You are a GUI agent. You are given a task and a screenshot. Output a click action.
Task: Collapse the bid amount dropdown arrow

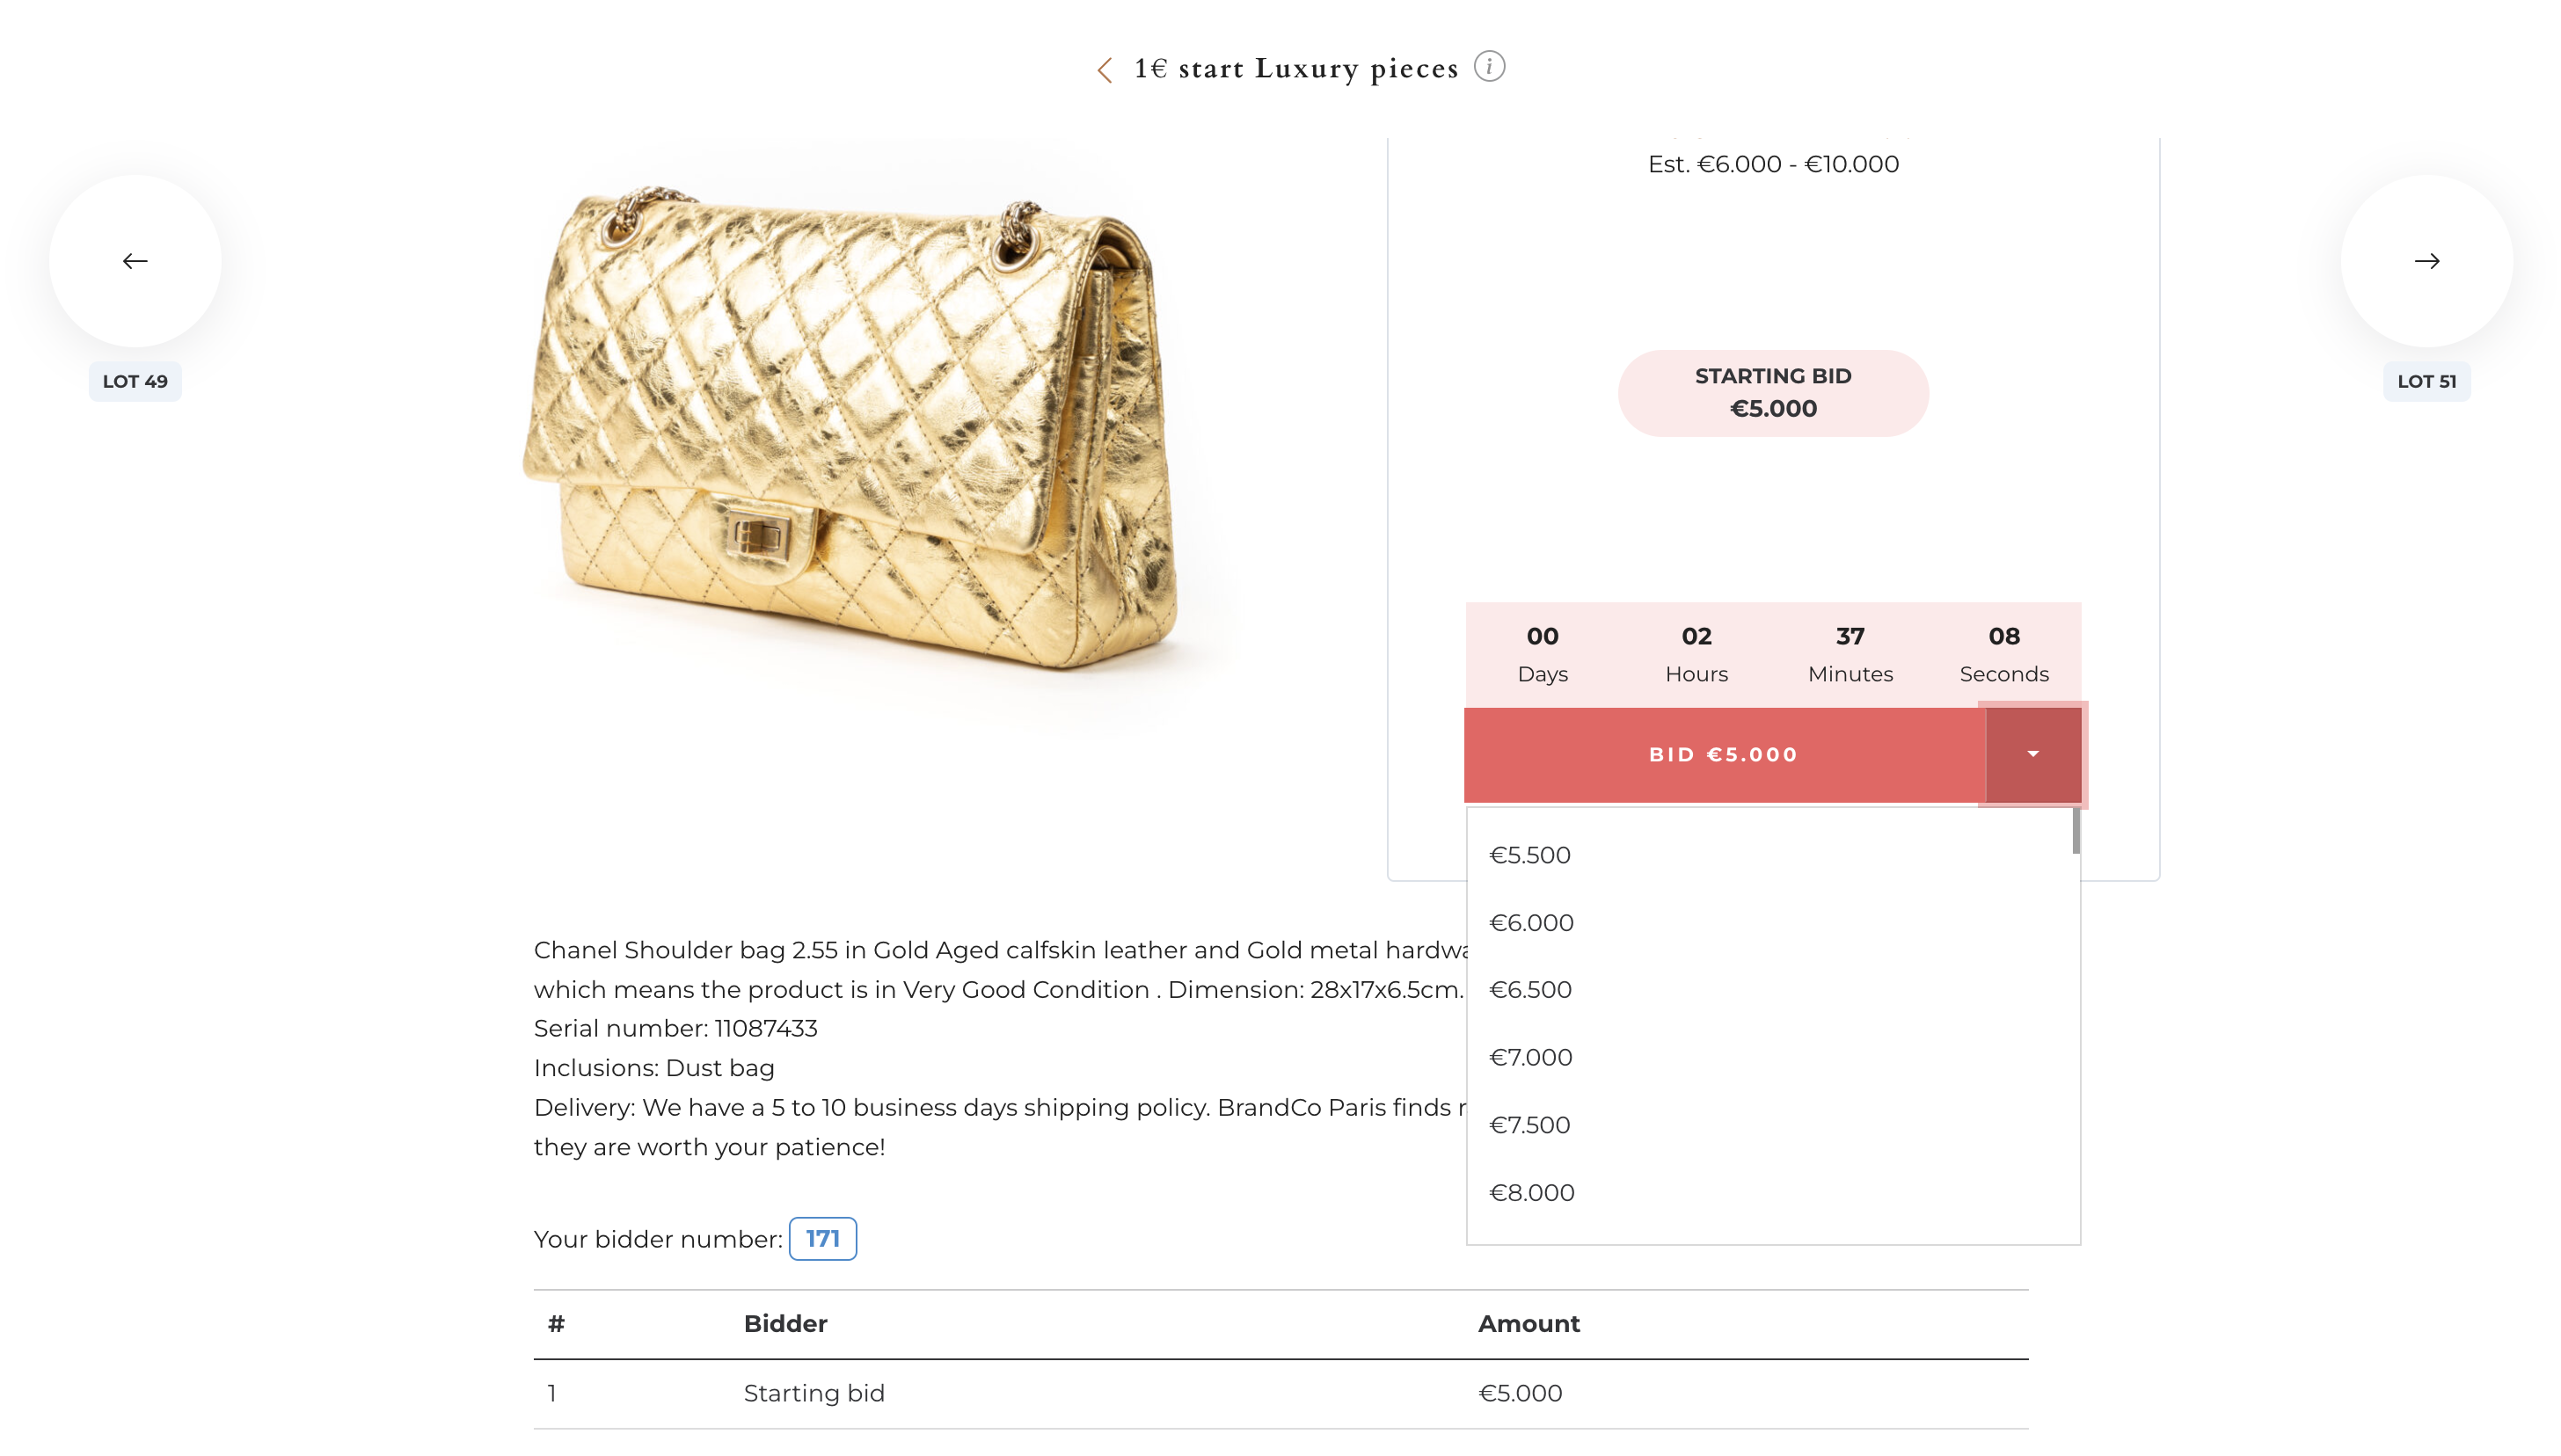click(2032, 755)
